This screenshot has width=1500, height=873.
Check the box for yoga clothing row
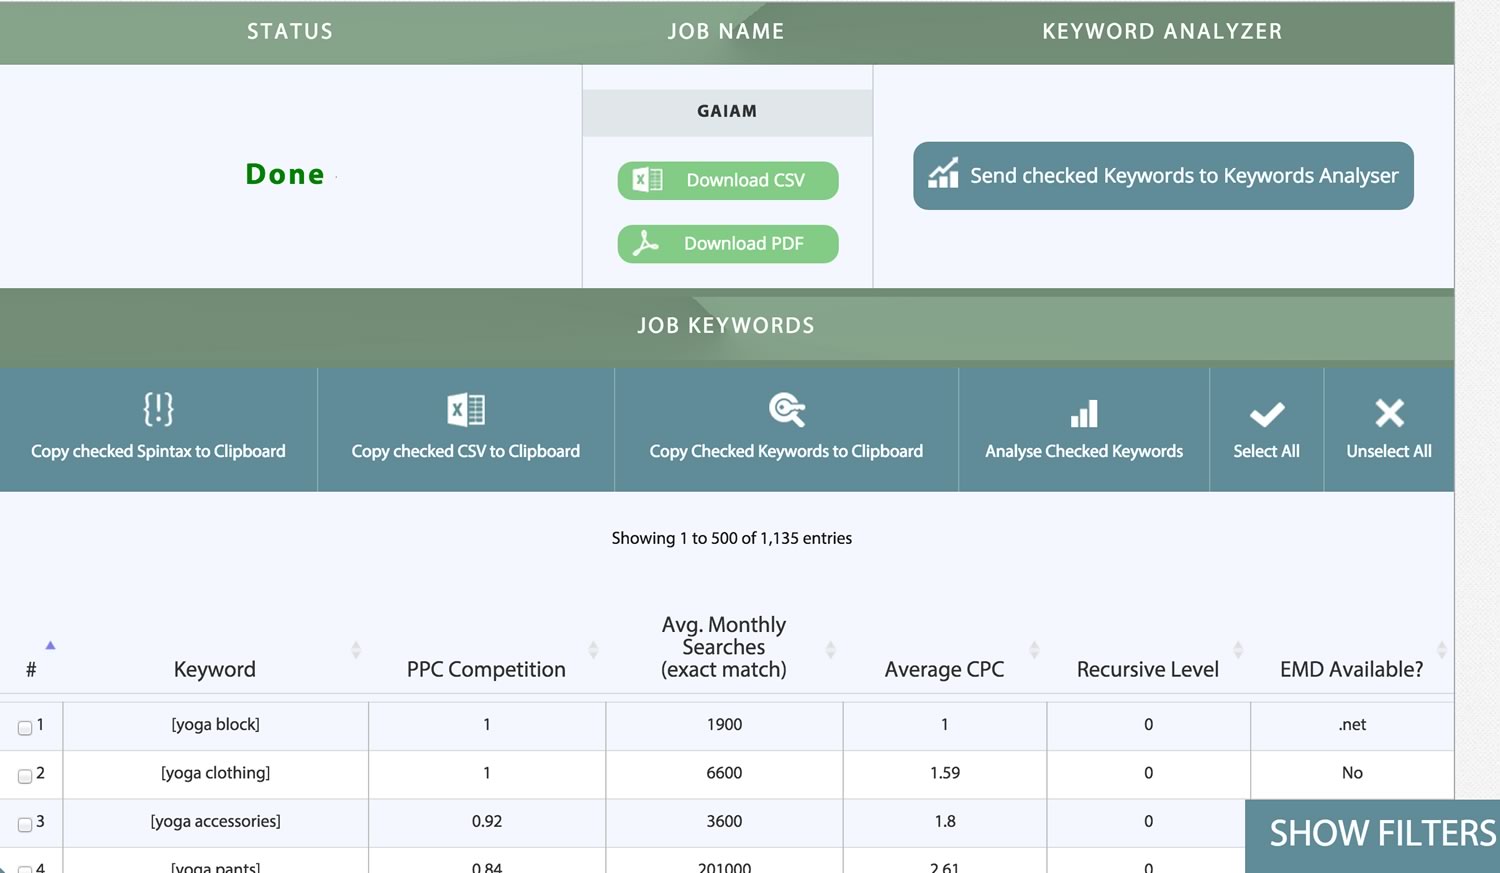point(25,776)
